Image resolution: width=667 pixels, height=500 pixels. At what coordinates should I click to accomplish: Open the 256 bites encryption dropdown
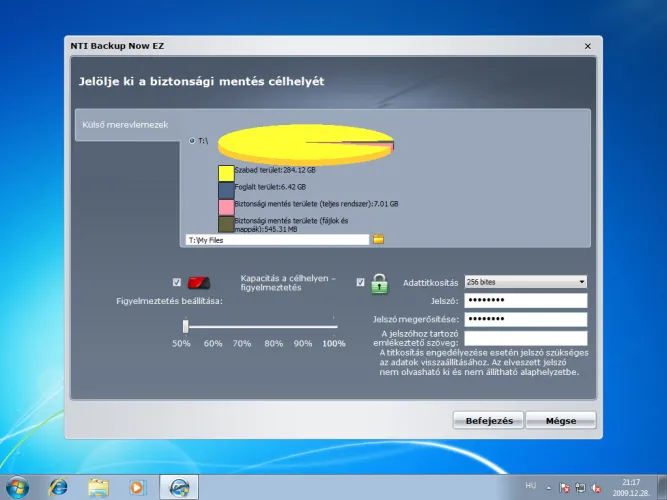525,282
